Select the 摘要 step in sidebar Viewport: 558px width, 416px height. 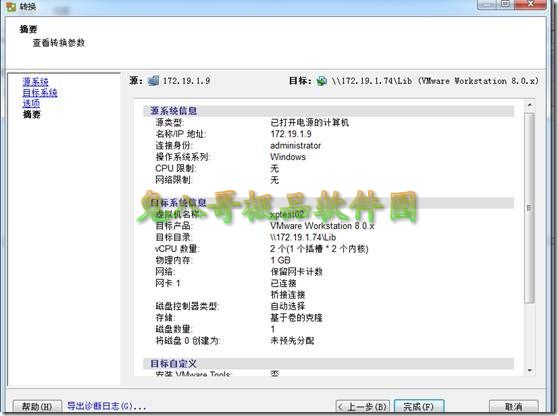[31, 114]
